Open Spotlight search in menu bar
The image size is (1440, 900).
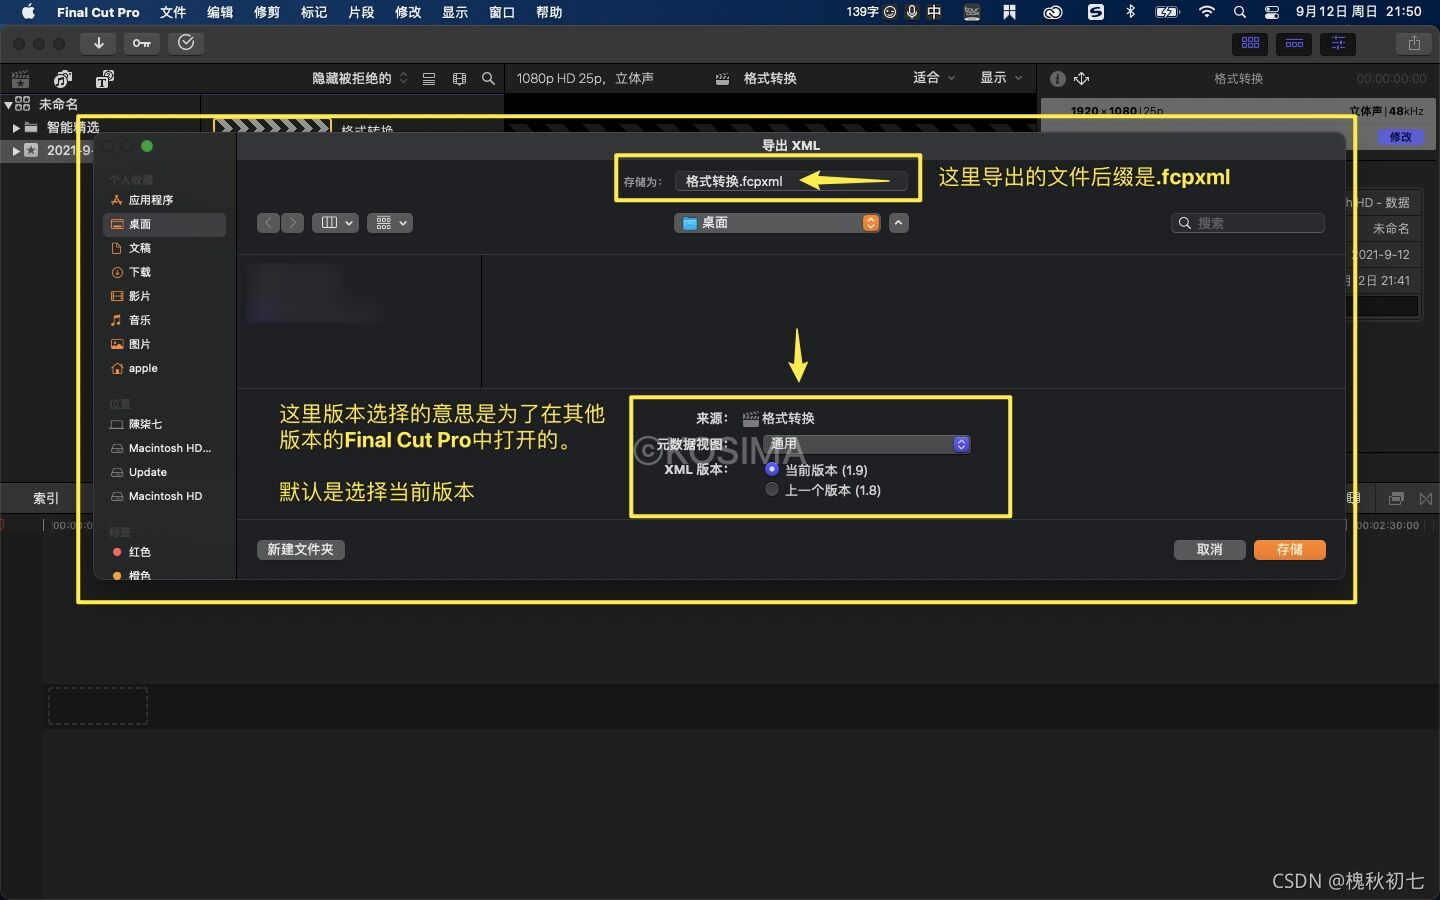tap(1240, 12)
